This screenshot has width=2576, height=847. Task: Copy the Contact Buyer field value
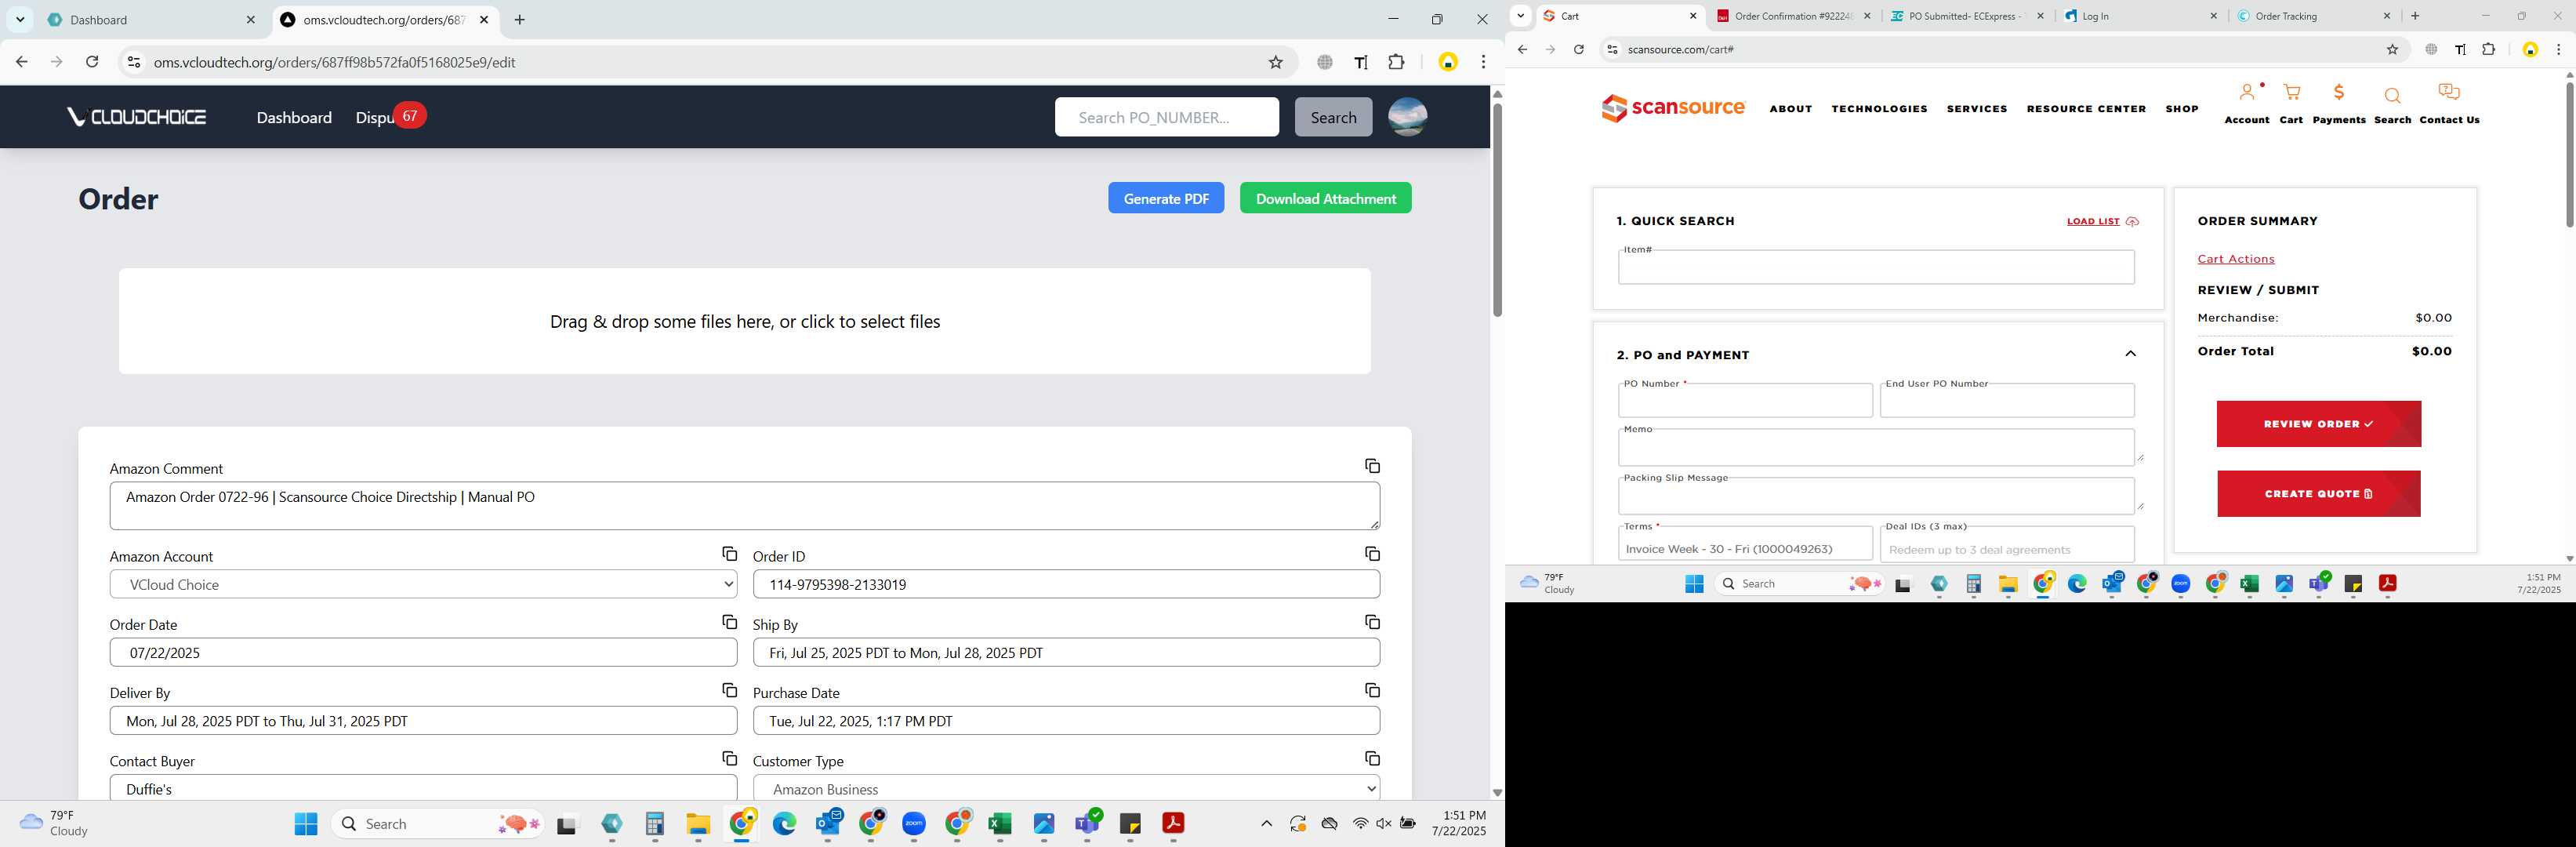(x=729, y=758)
